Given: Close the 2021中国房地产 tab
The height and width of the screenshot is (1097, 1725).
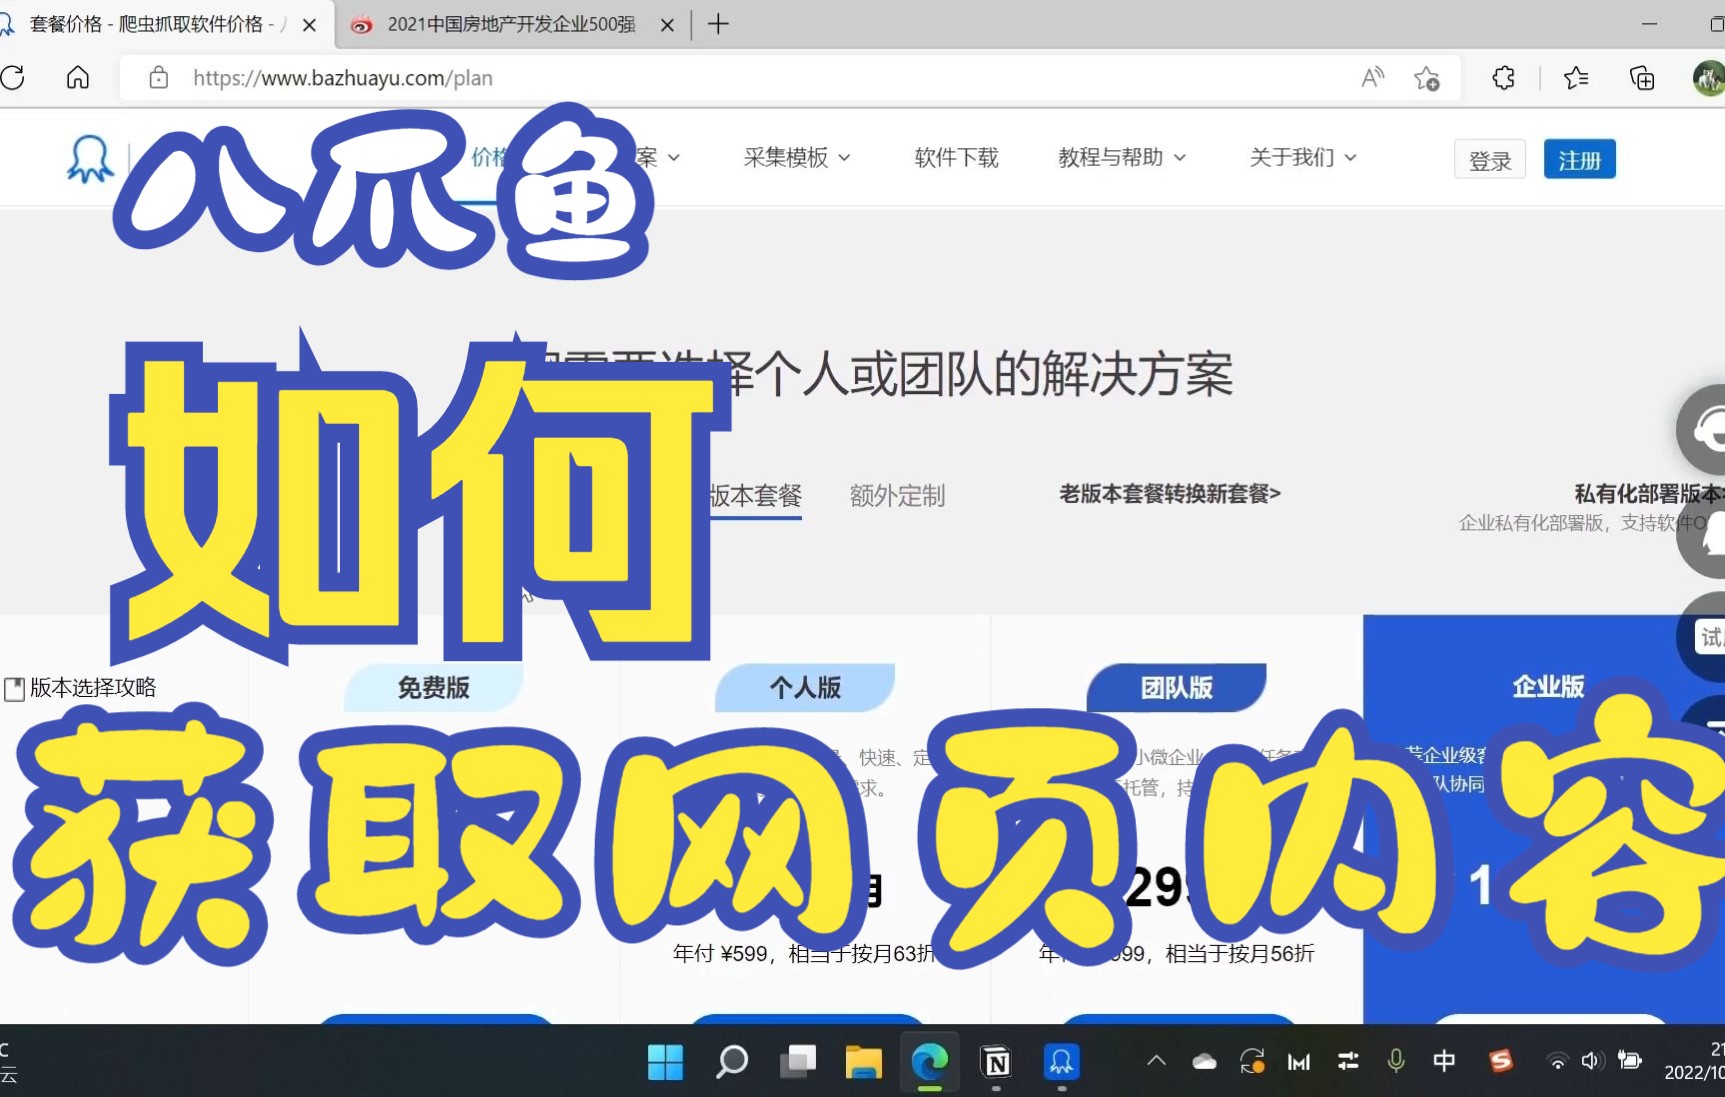Looking at the screenshot, I should click(667, 25).
